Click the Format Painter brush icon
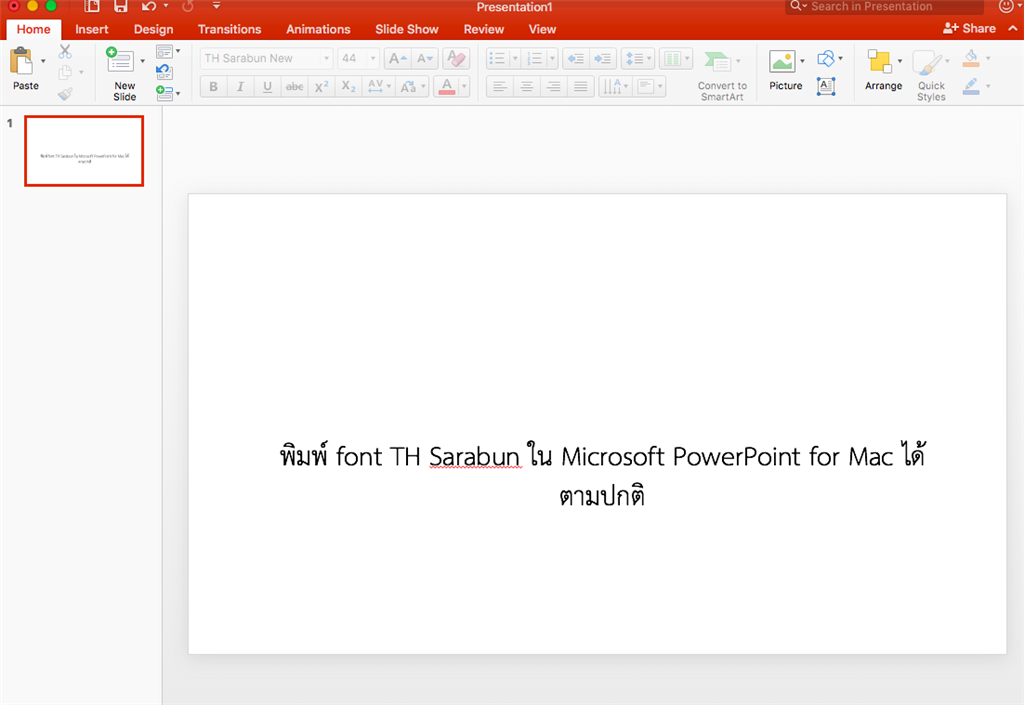 pos(65,94)
